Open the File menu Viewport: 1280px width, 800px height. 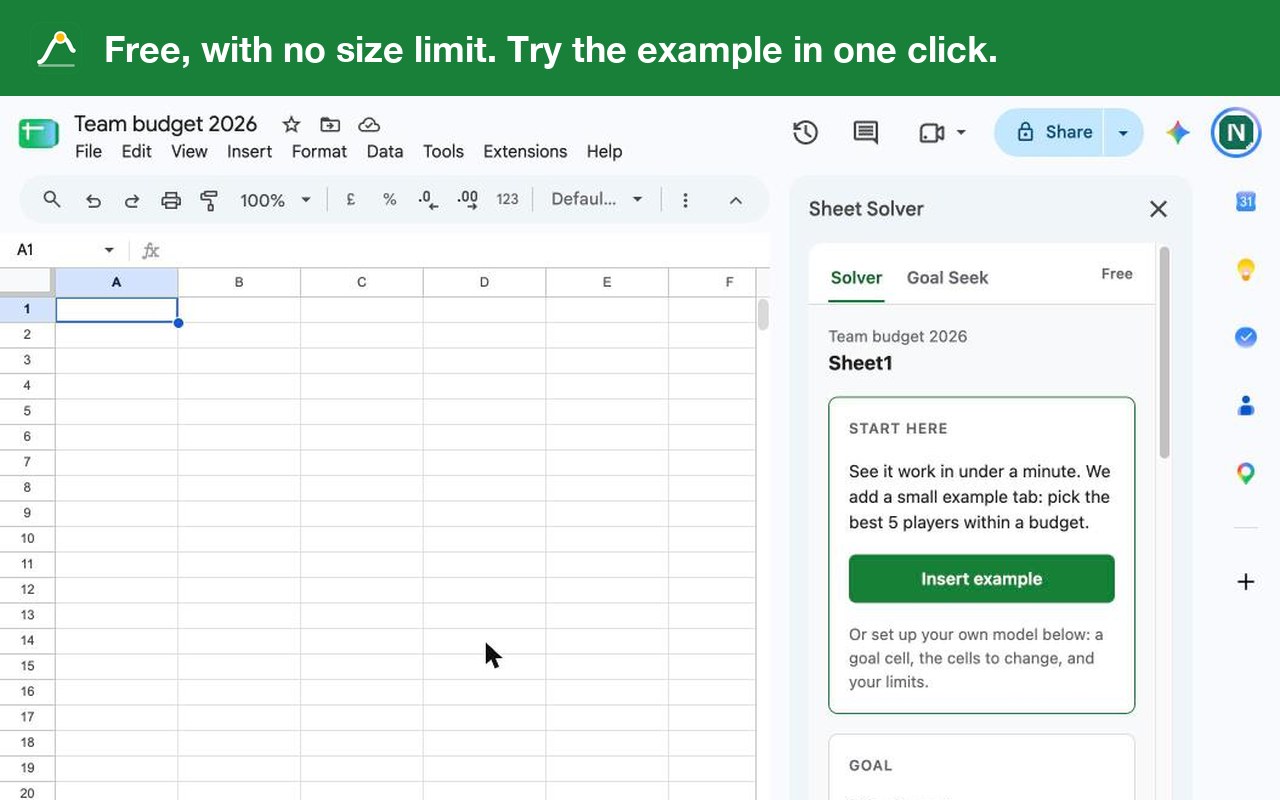89,151
